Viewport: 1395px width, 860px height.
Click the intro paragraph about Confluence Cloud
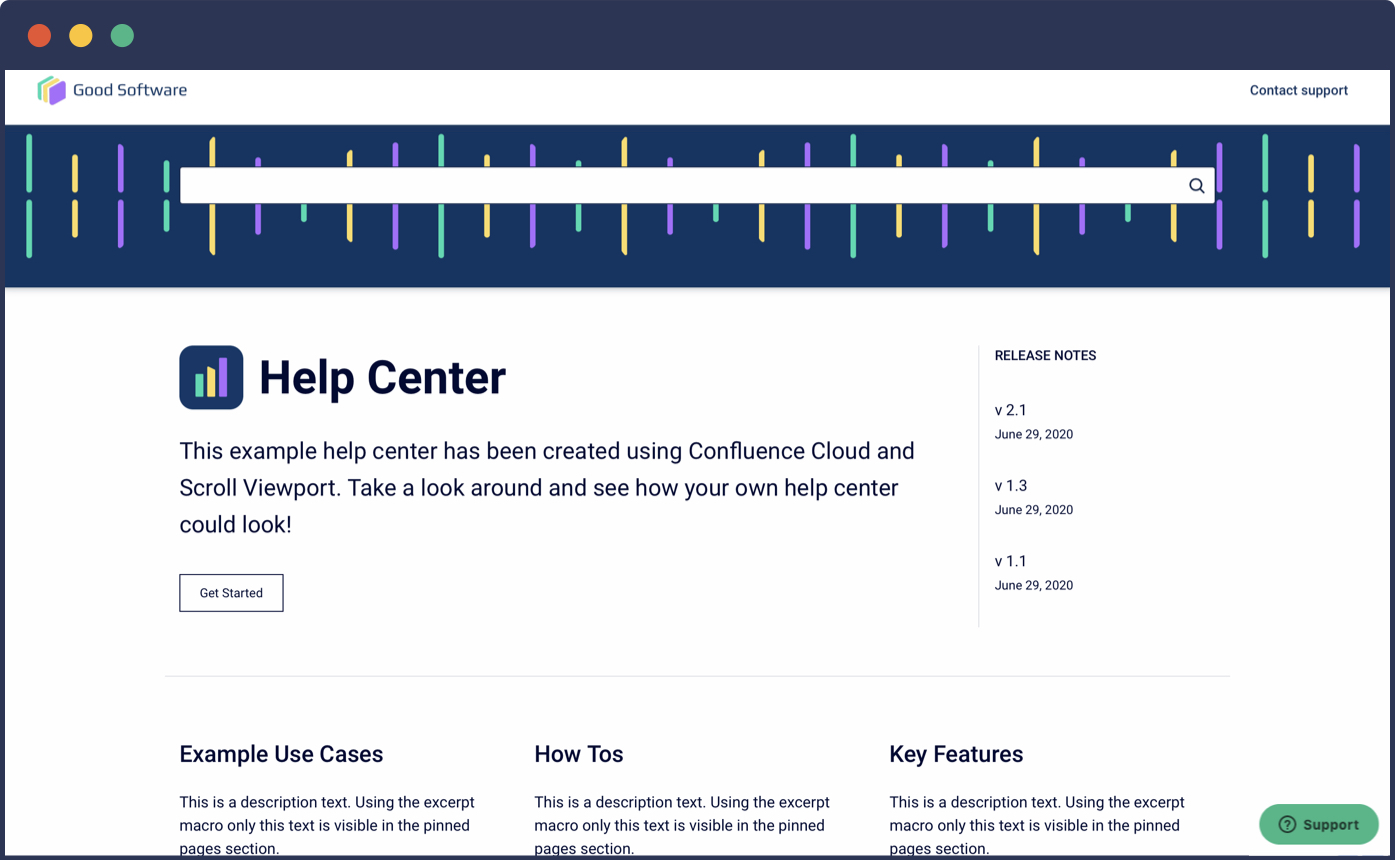pyautogui.click(x=547, y=488)
